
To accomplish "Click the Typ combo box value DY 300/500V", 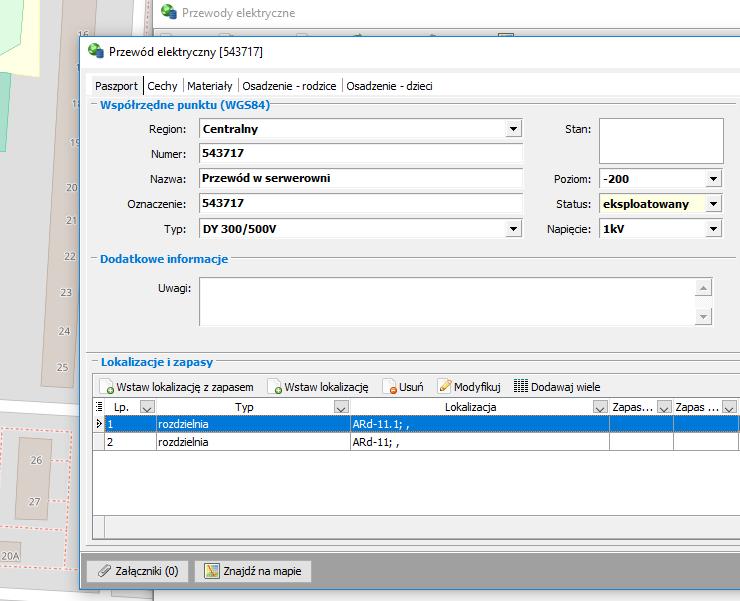I will click(352, 229).
